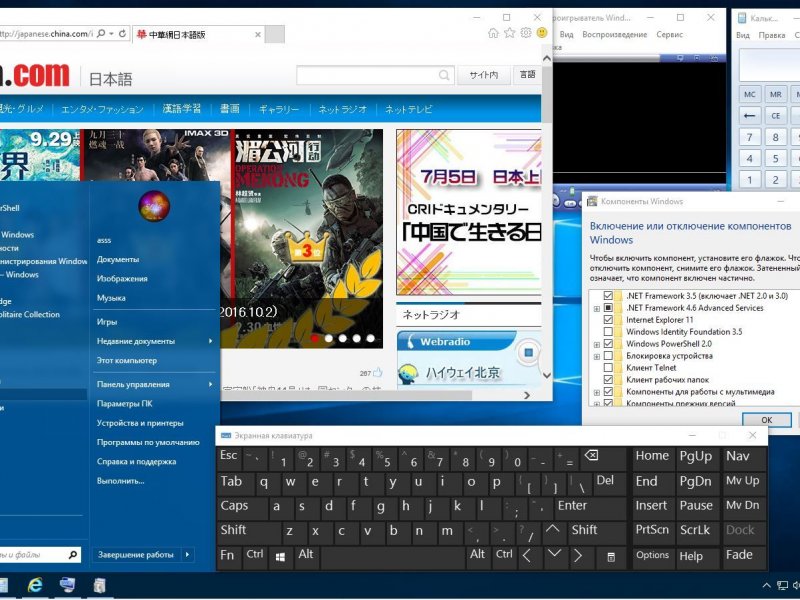Open the ギャラリー navigation tab
Screen dimensions: 800x600
pos(279,109)
